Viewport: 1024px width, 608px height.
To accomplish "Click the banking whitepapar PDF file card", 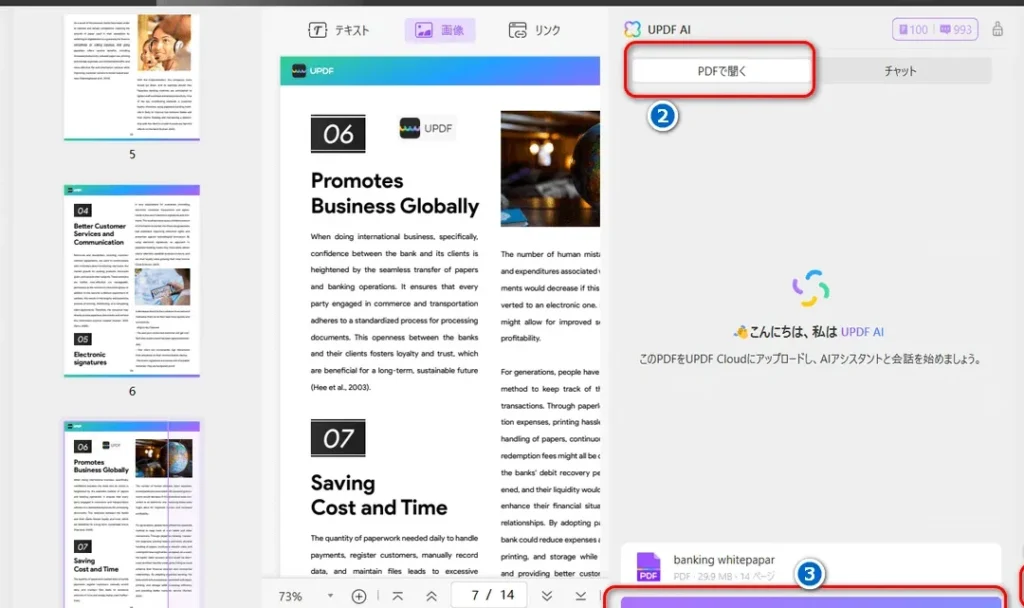I will coord(810,567).
